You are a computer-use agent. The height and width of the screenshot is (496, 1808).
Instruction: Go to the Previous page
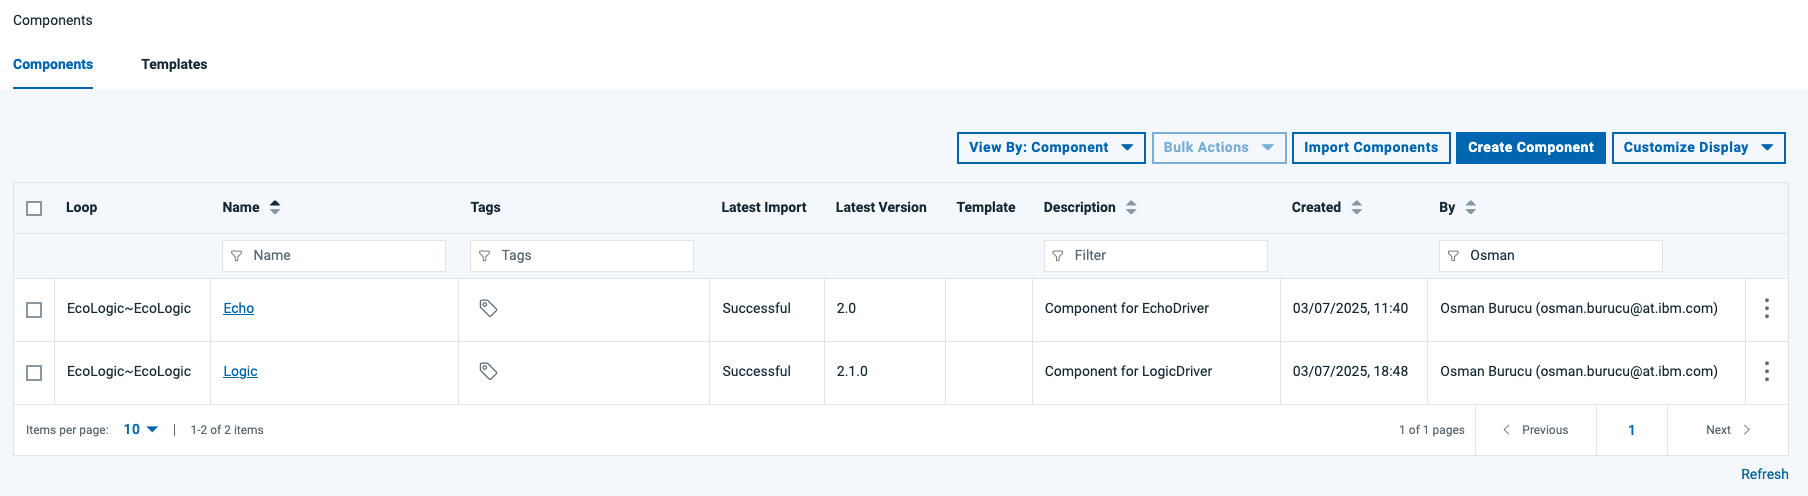1535,430
